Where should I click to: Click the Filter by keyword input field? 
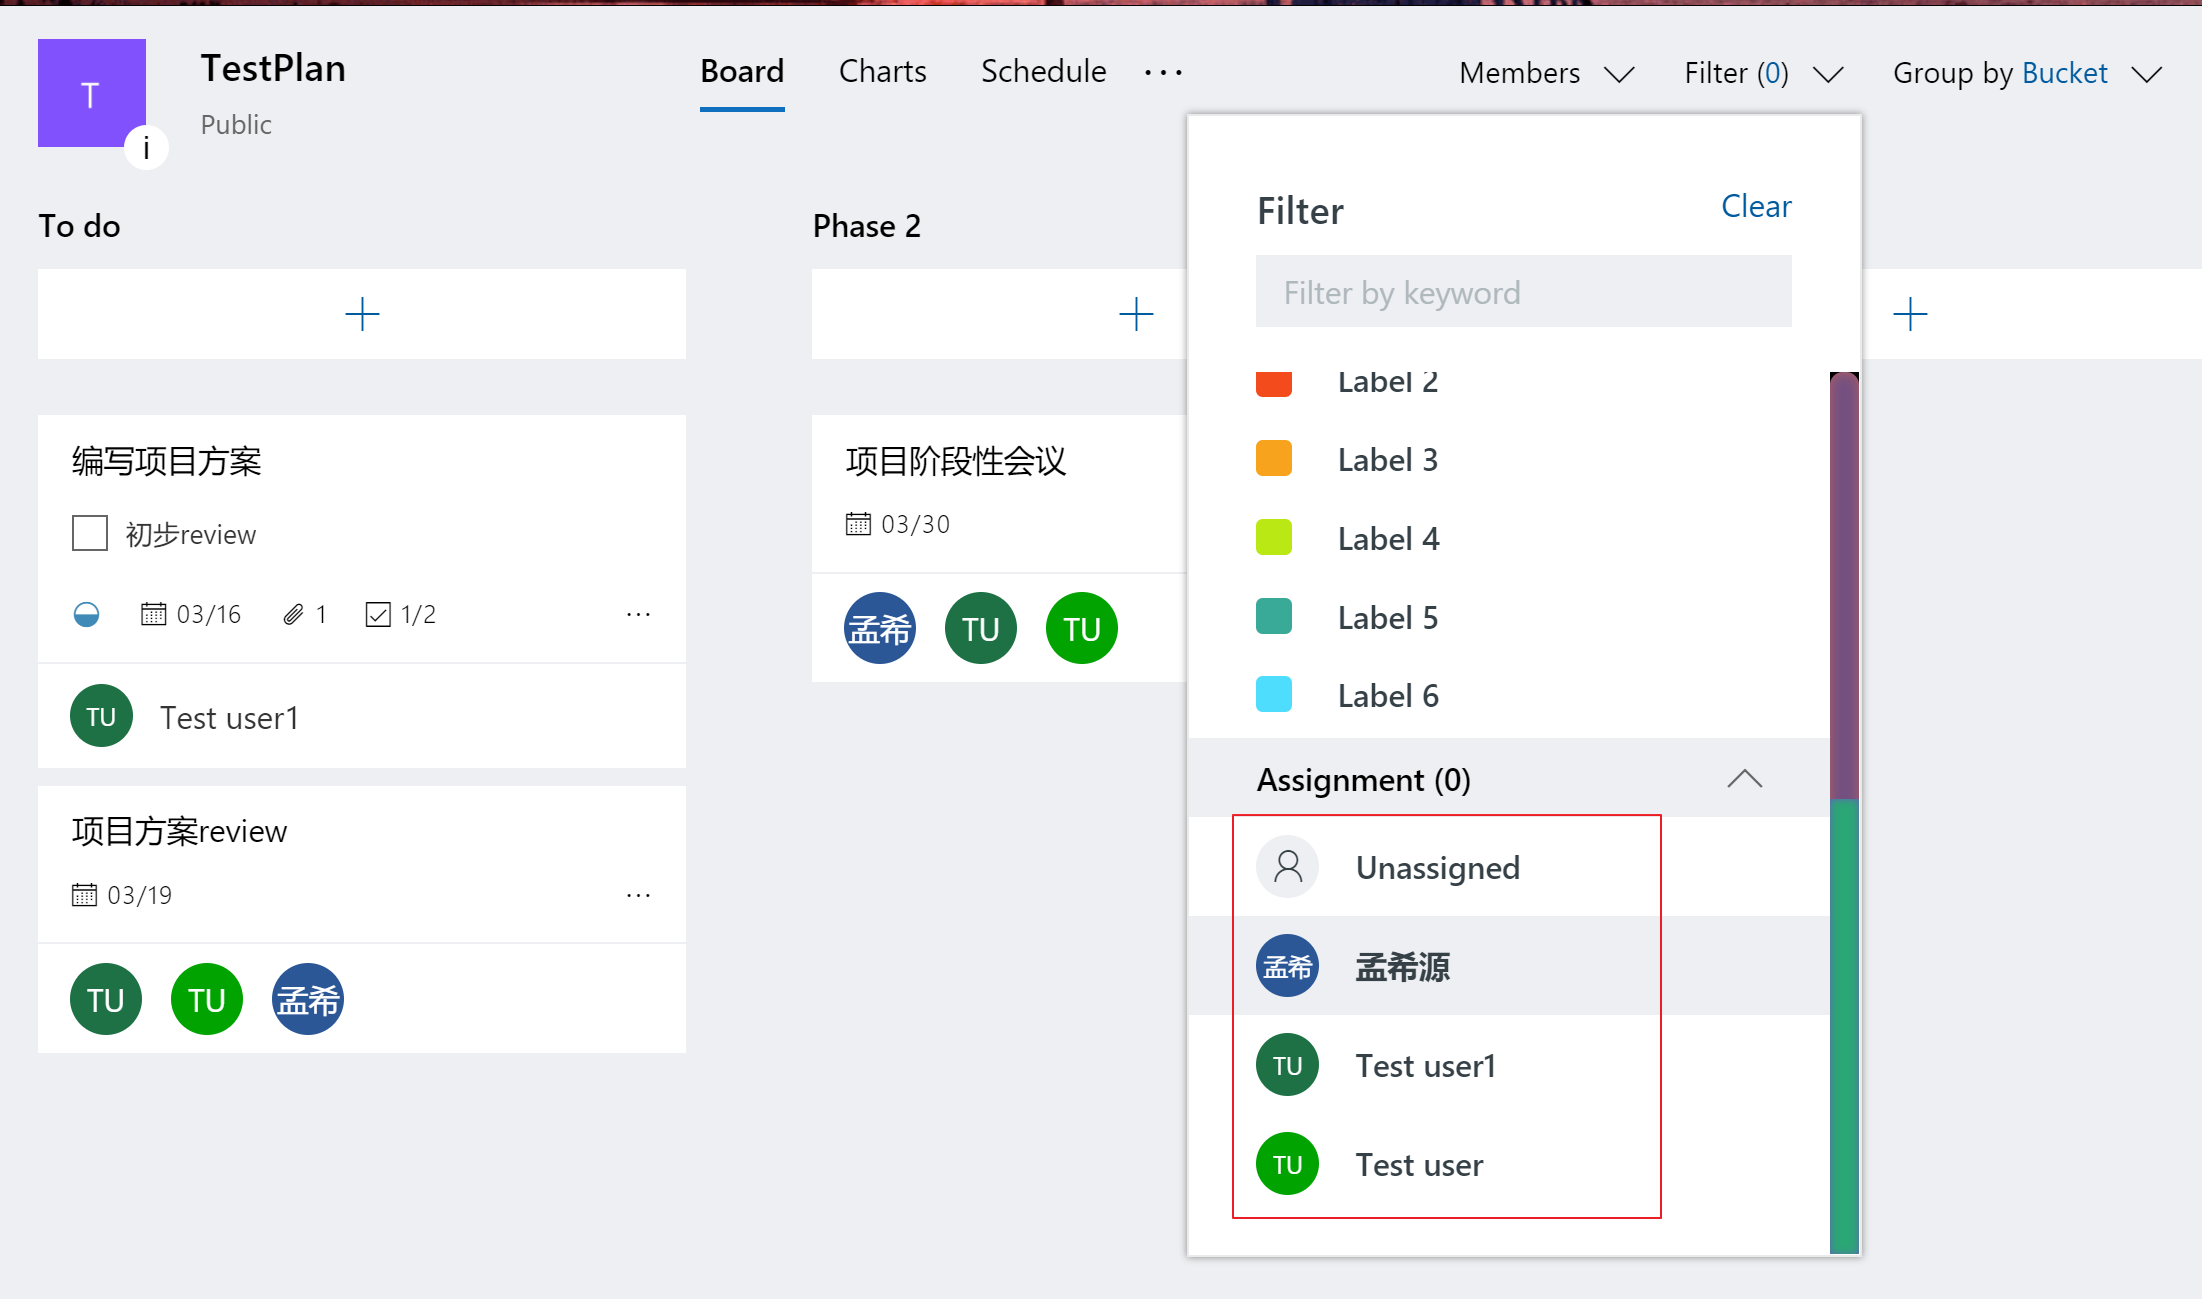pyautogui.click(x=1522, y=292)
